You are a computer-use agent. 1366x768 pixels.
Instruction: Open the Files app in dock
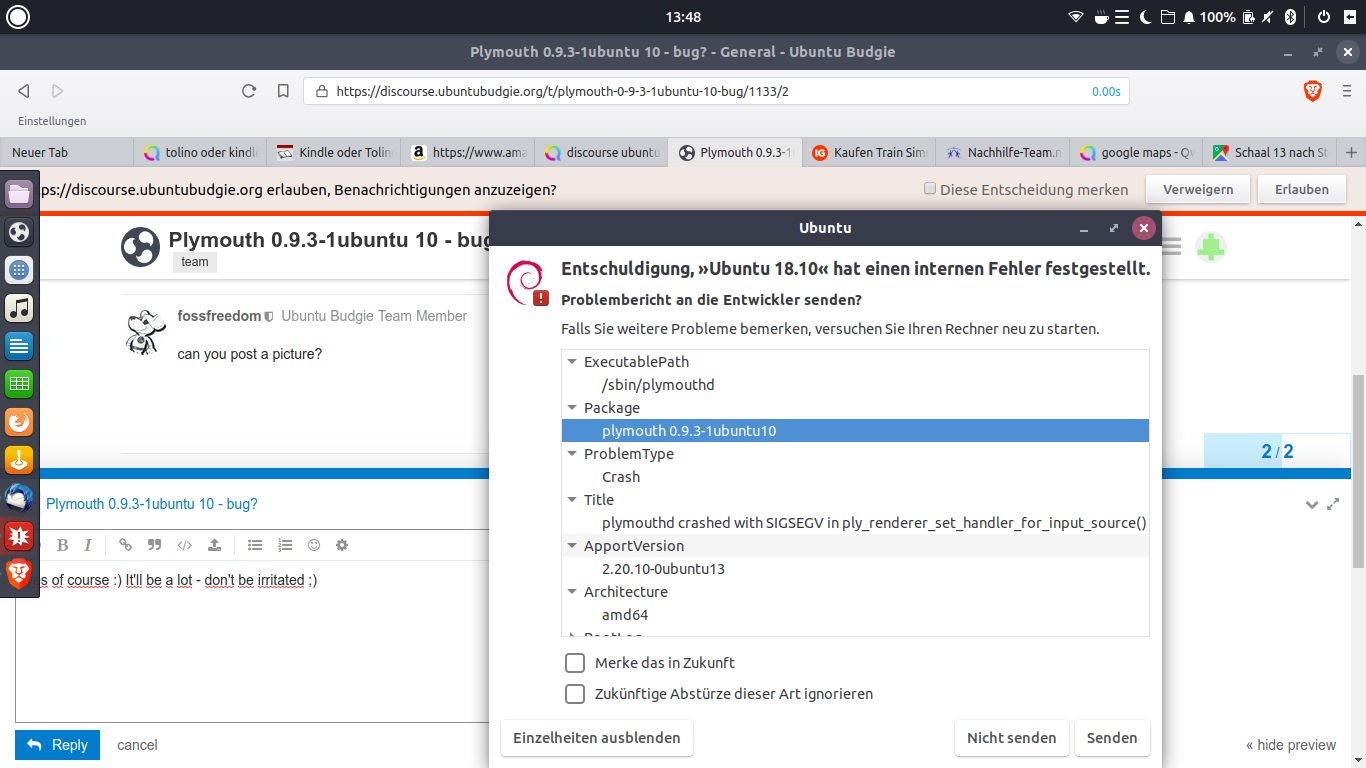[x=19, y=195]
